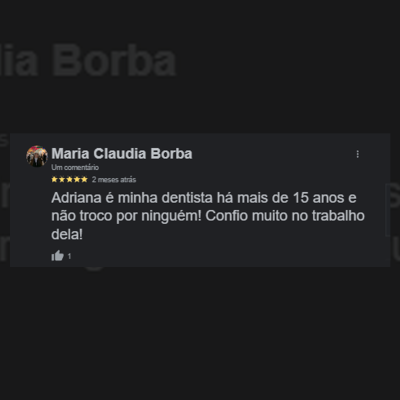
Task: Click the blurred 'Borba' heading in background
Action: [x=114, y=61]
